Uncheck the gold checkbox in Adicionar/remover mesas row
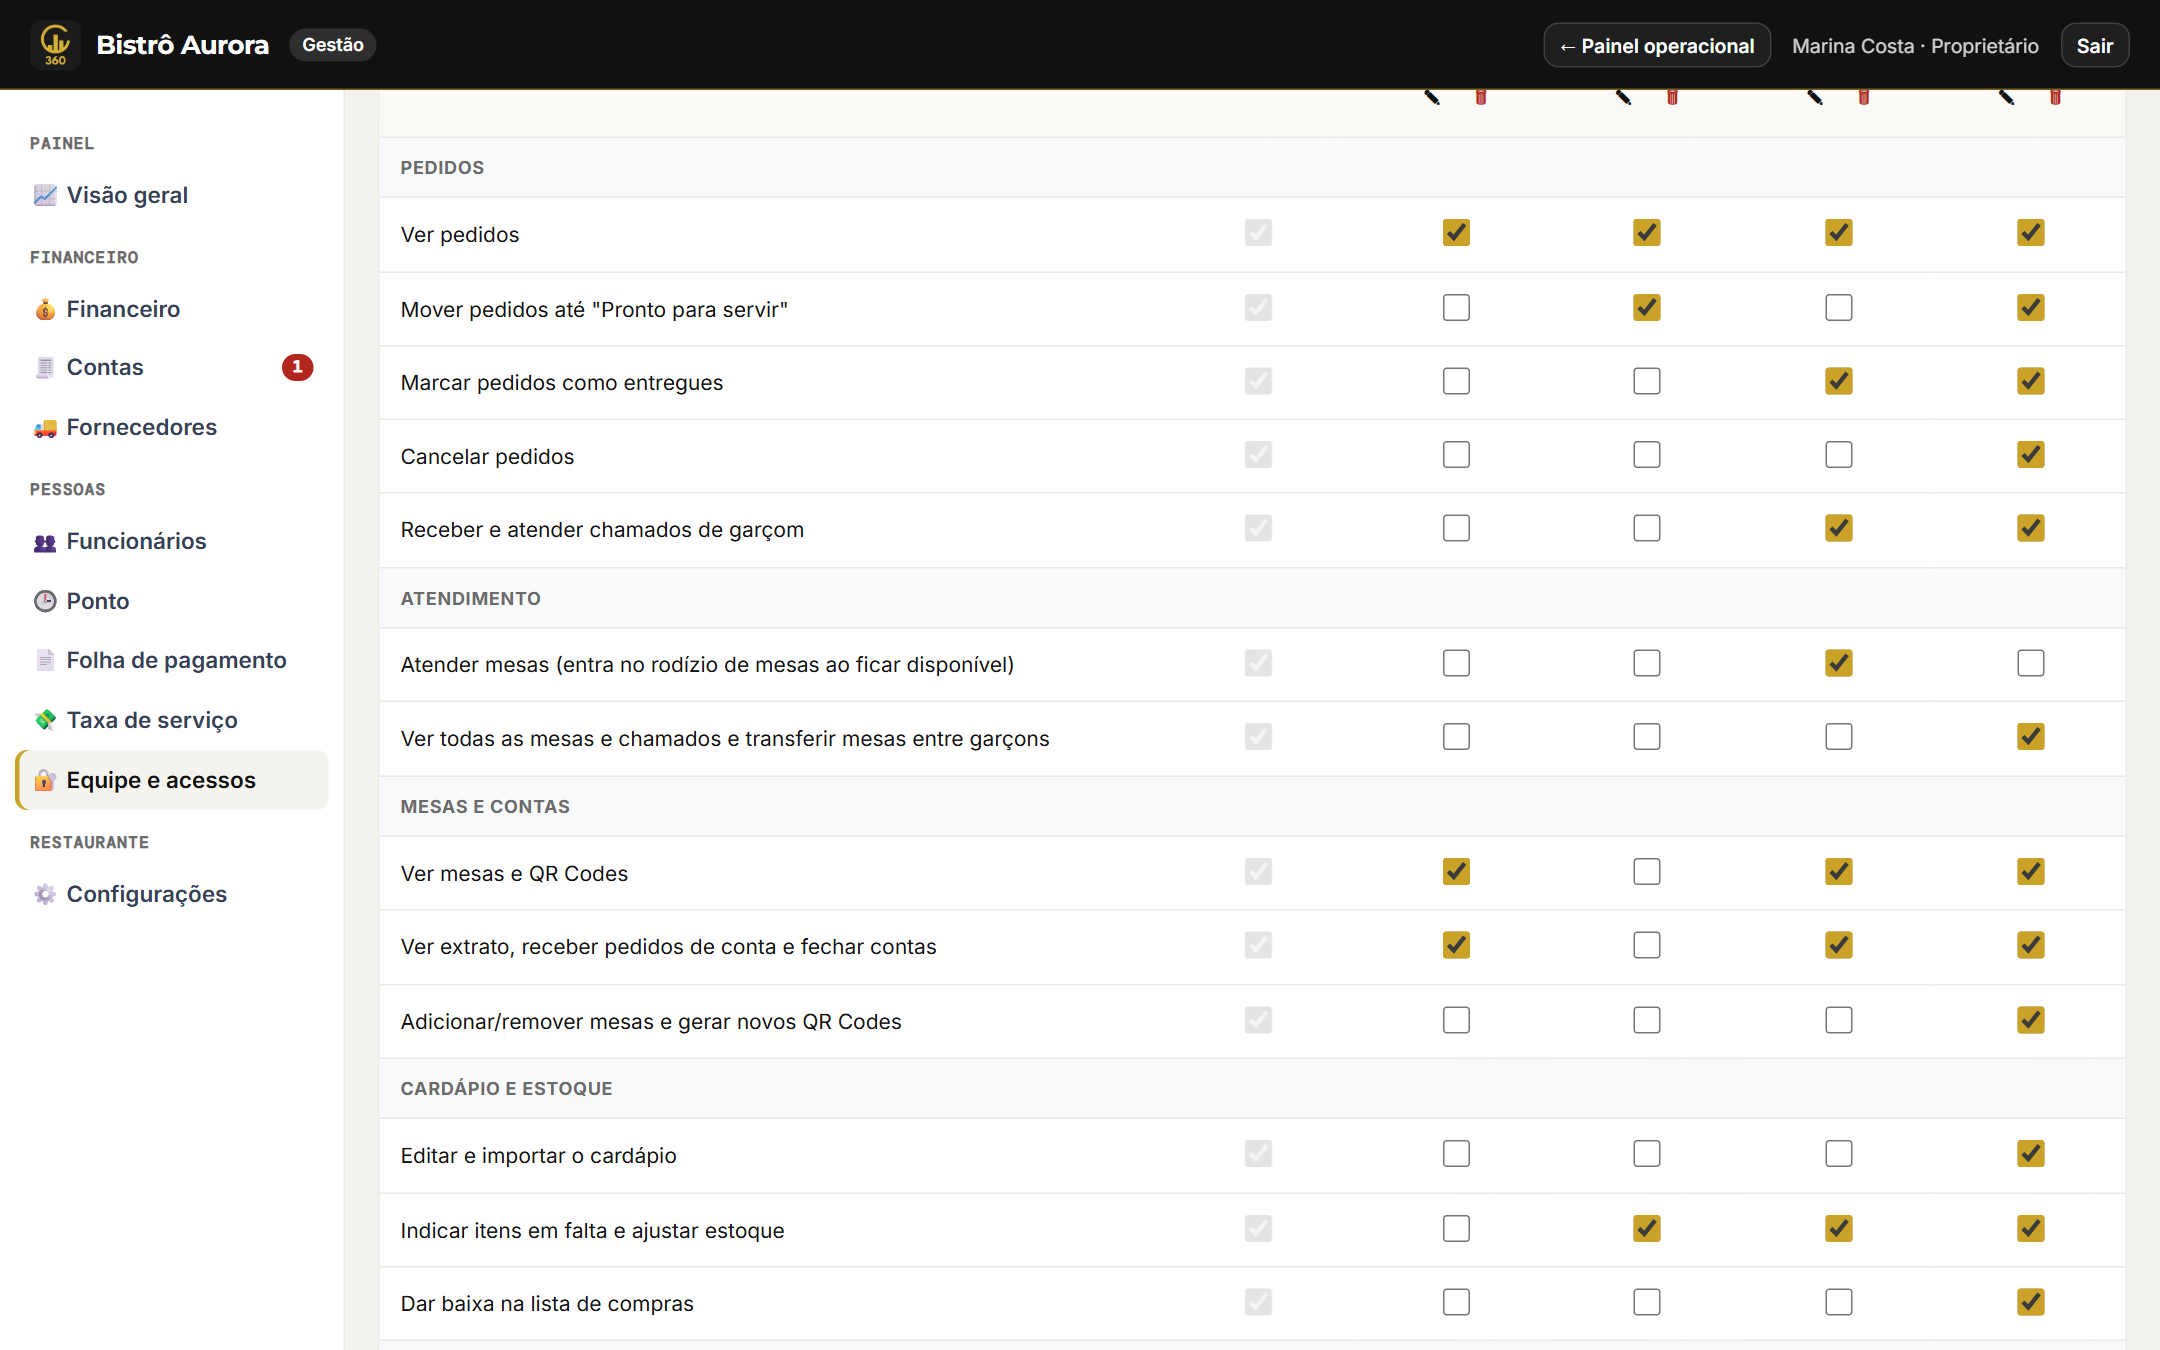 (2030, 1020)
